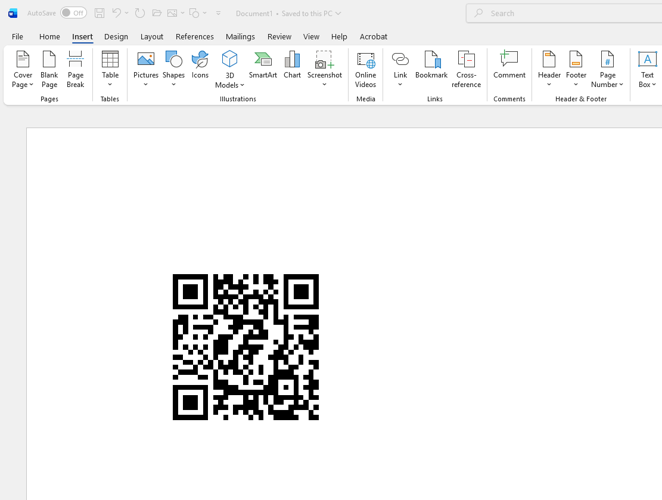The image size is (662, 500).
Task: Select the Insert tab
Action: click(x=82, y=37)
